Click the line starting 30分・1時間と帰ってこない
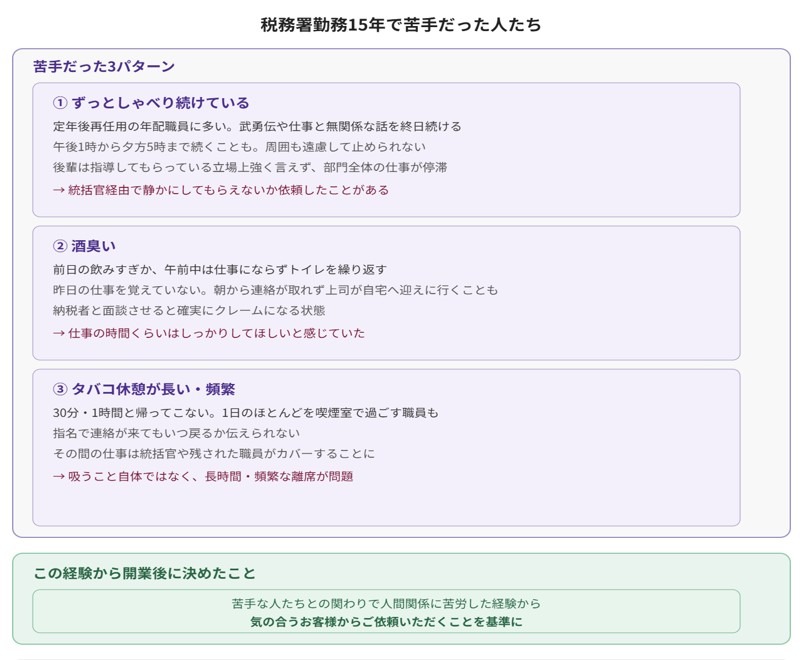This screenshot has width=802, height=660. [x=246, y=413]
